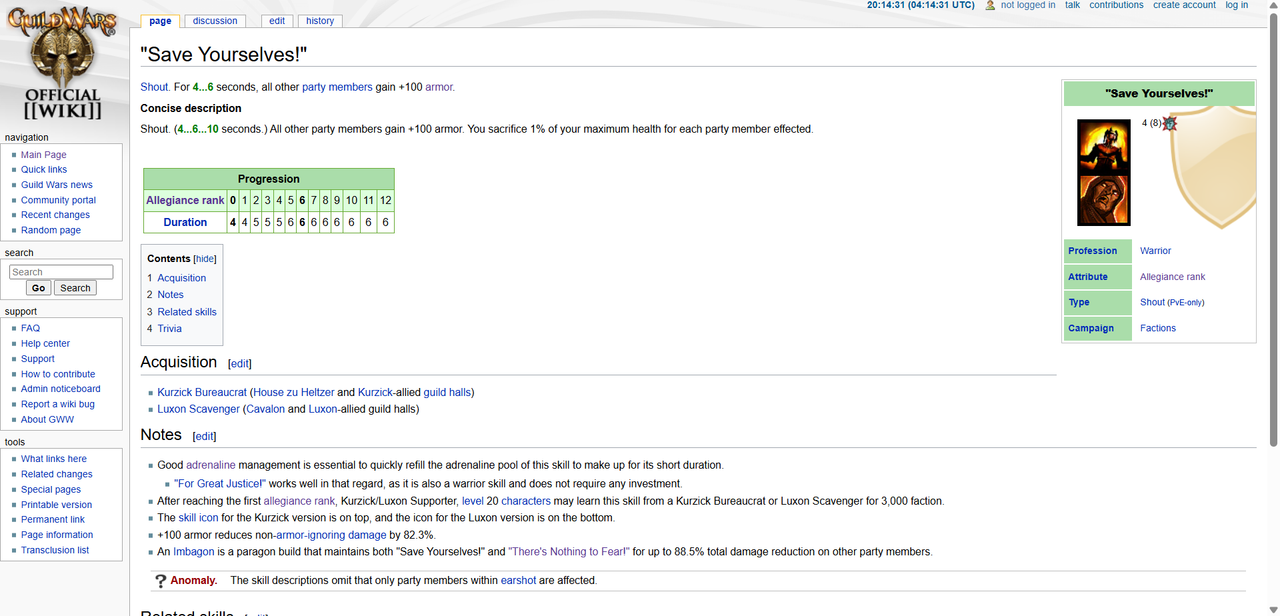Click the Go button
The width and height of the screenshot is (1280, 616).
coord(38,288)
